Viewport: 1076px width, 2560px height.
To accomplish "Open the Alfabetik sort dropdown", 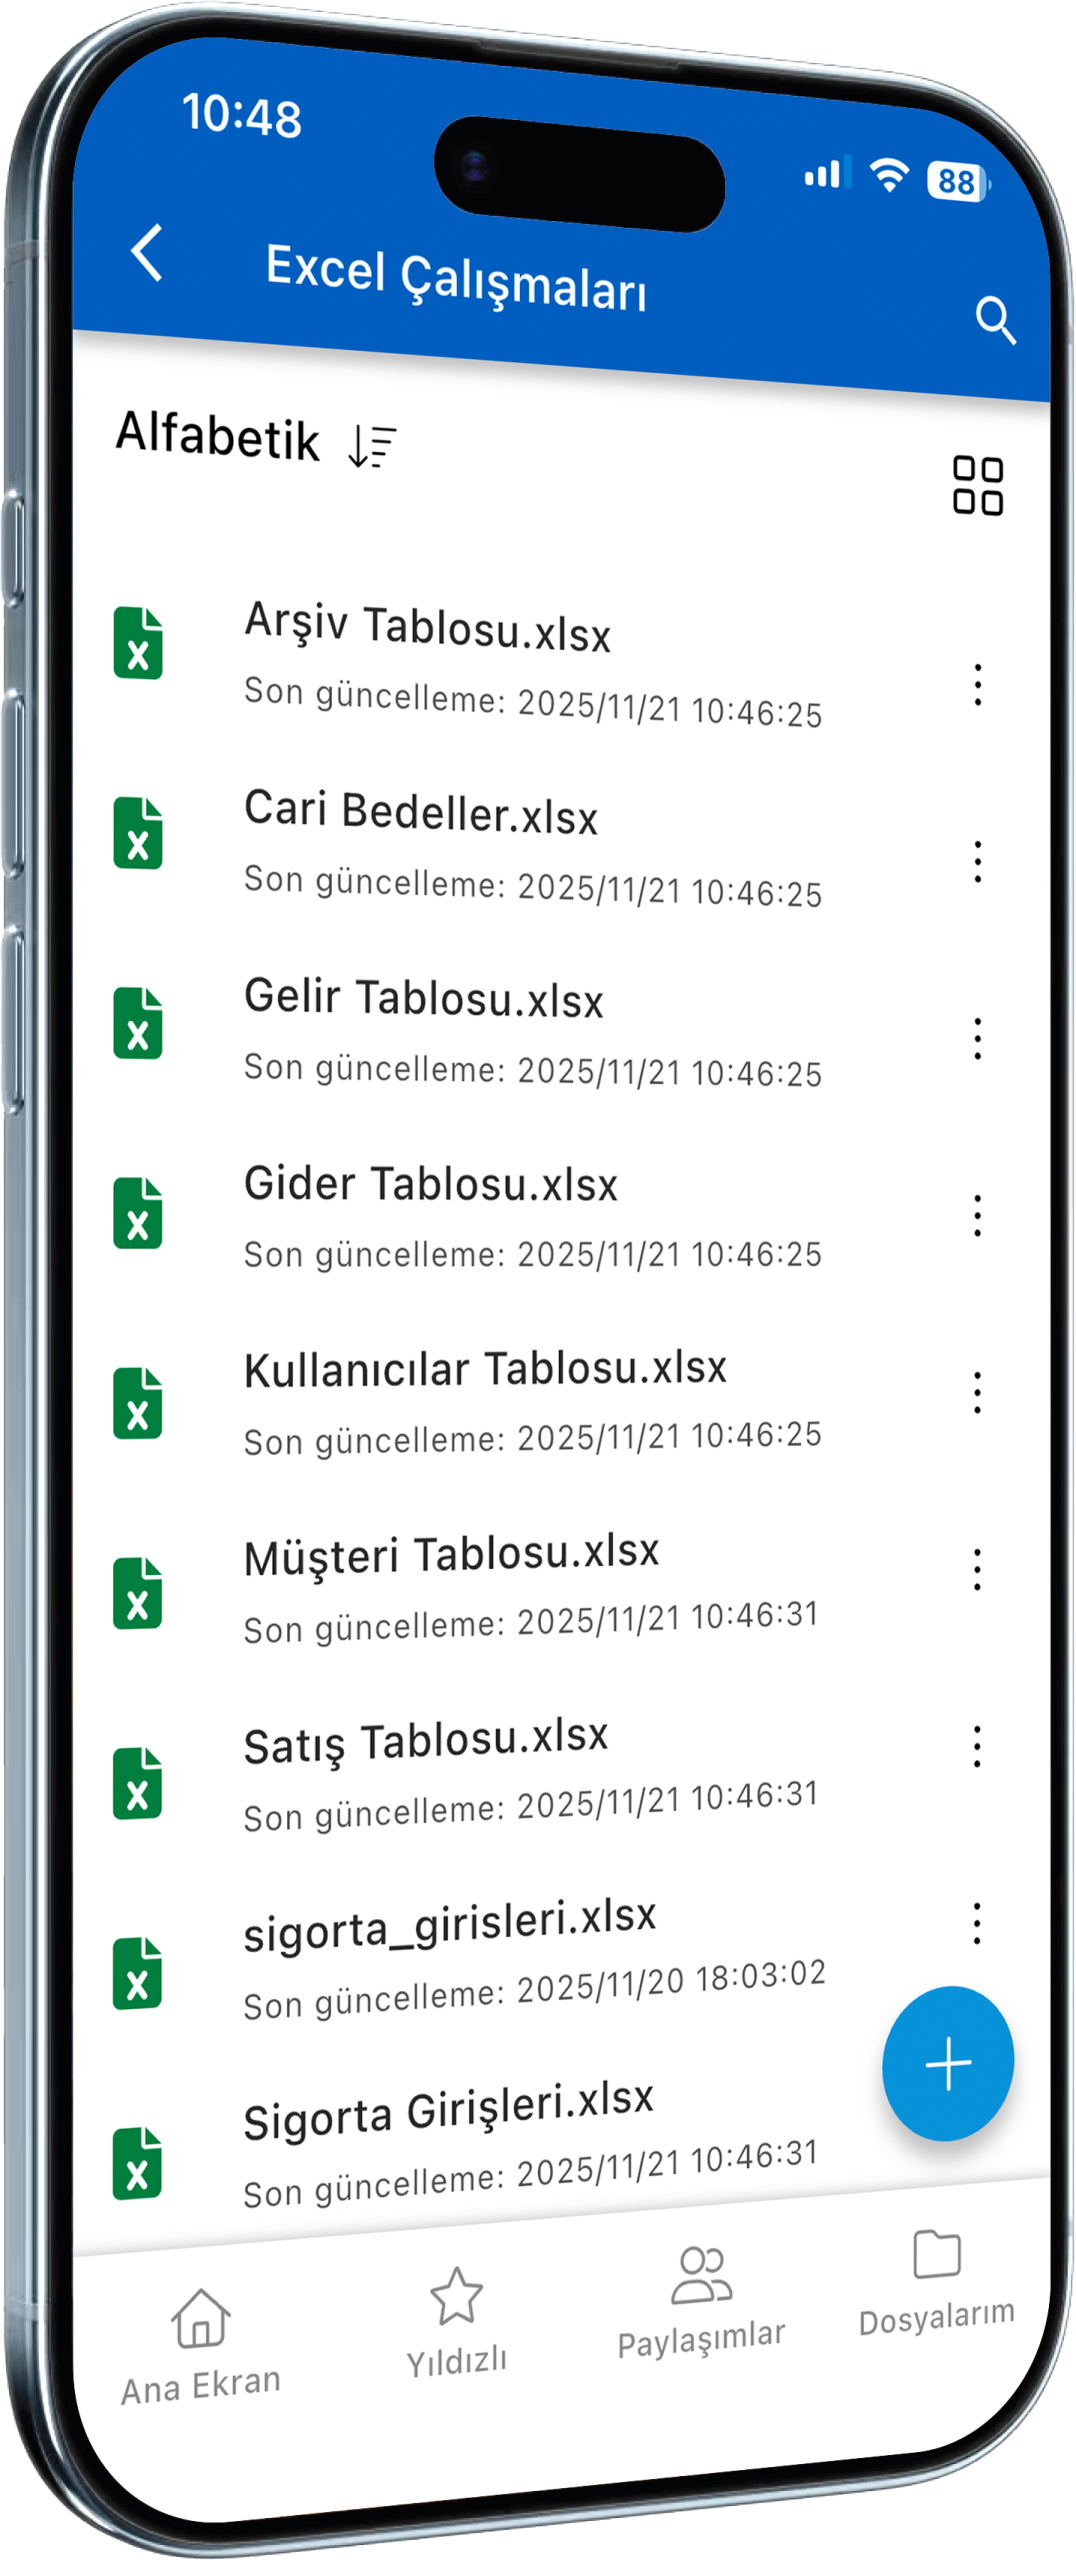I will click(218, 436).
